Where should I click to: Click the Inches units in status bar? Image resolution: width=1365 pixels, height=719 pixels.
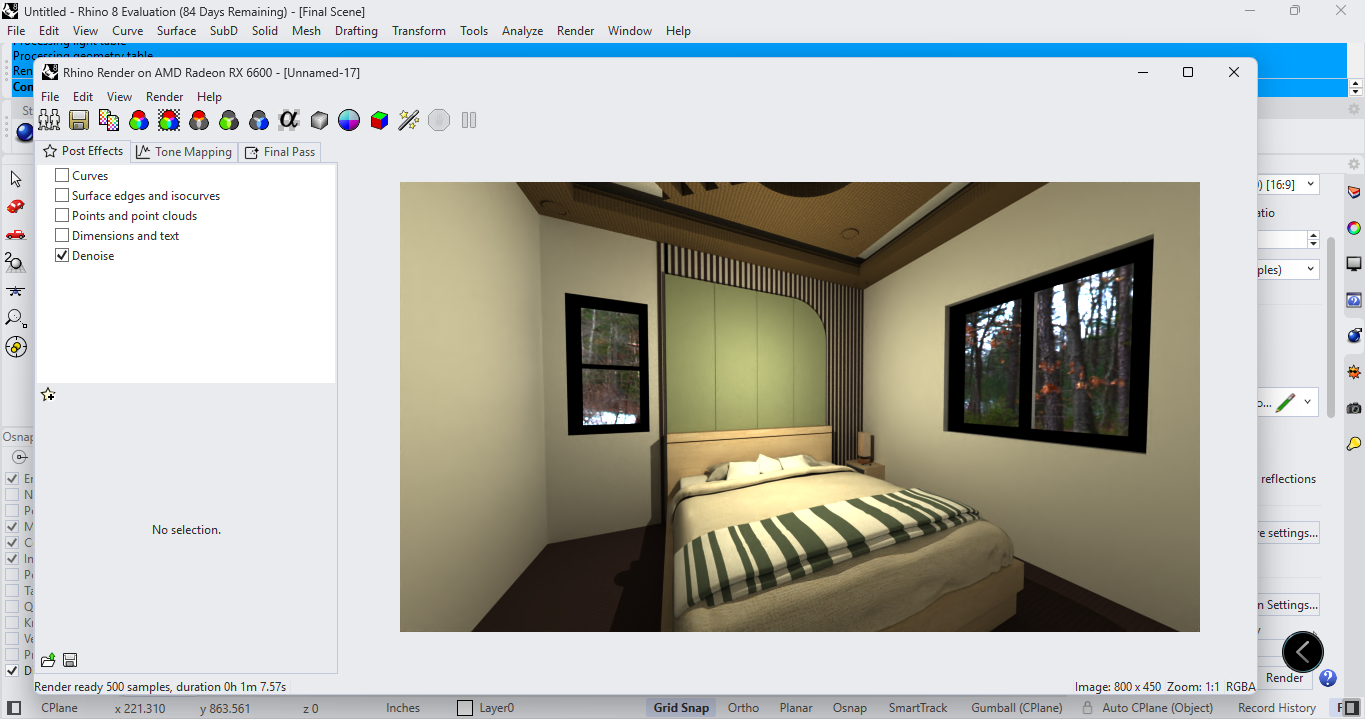pyautogui.click(x=403, y=708)
